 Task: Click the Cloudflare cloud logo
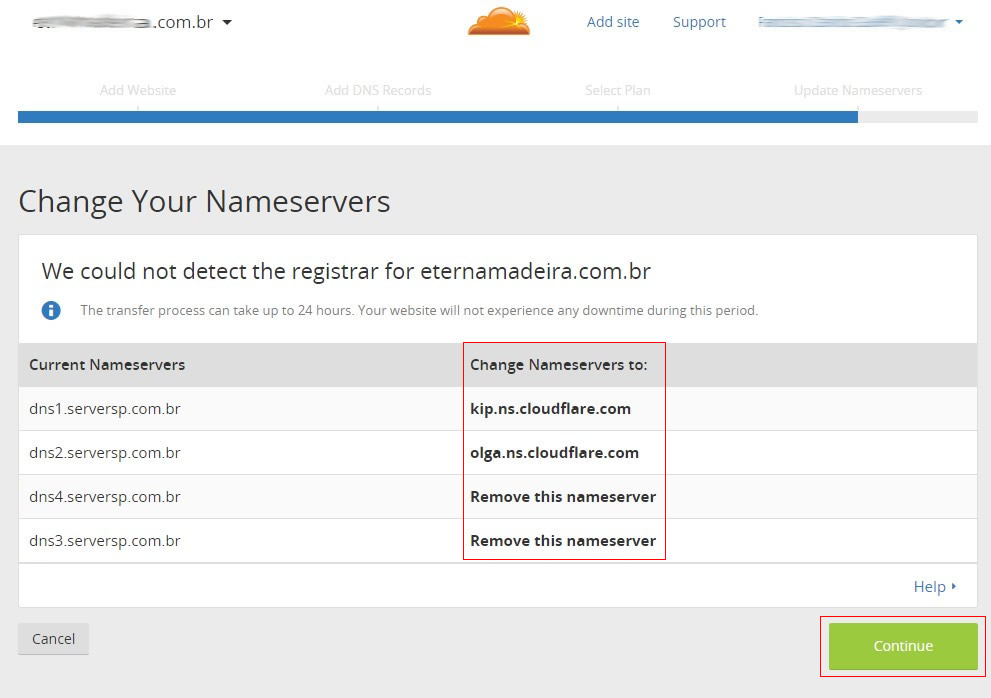499,21
